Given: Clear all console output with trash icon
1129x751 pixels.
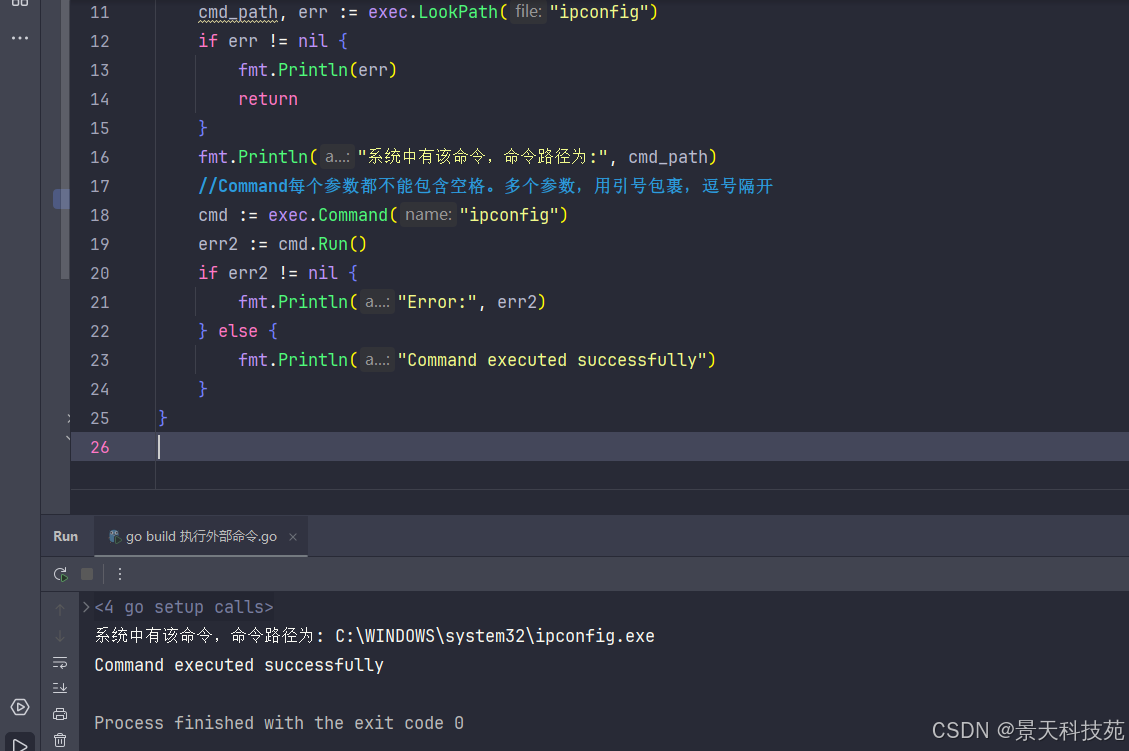Looking at the screenshot, I should pyautogui.click(x=60, y=739).
